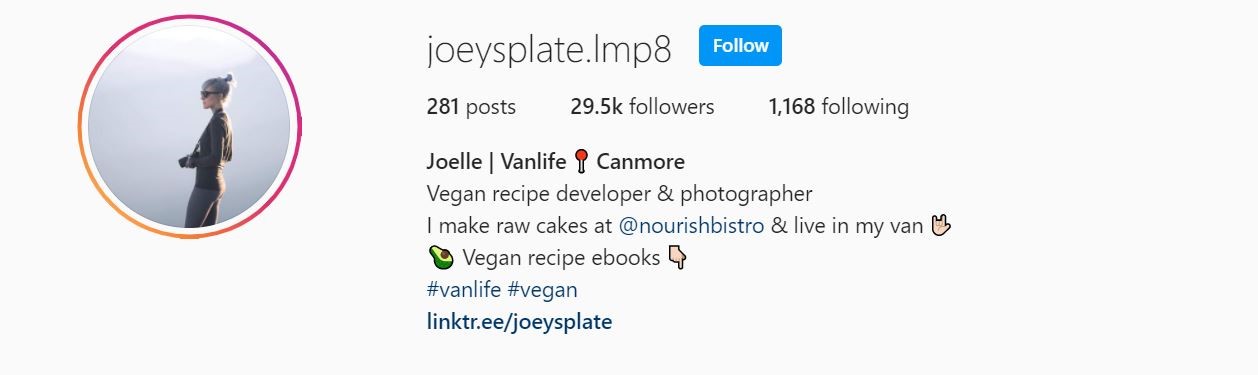Open the #vegan hashtag
1258x375 pixels.
click(x=542, y=290)
